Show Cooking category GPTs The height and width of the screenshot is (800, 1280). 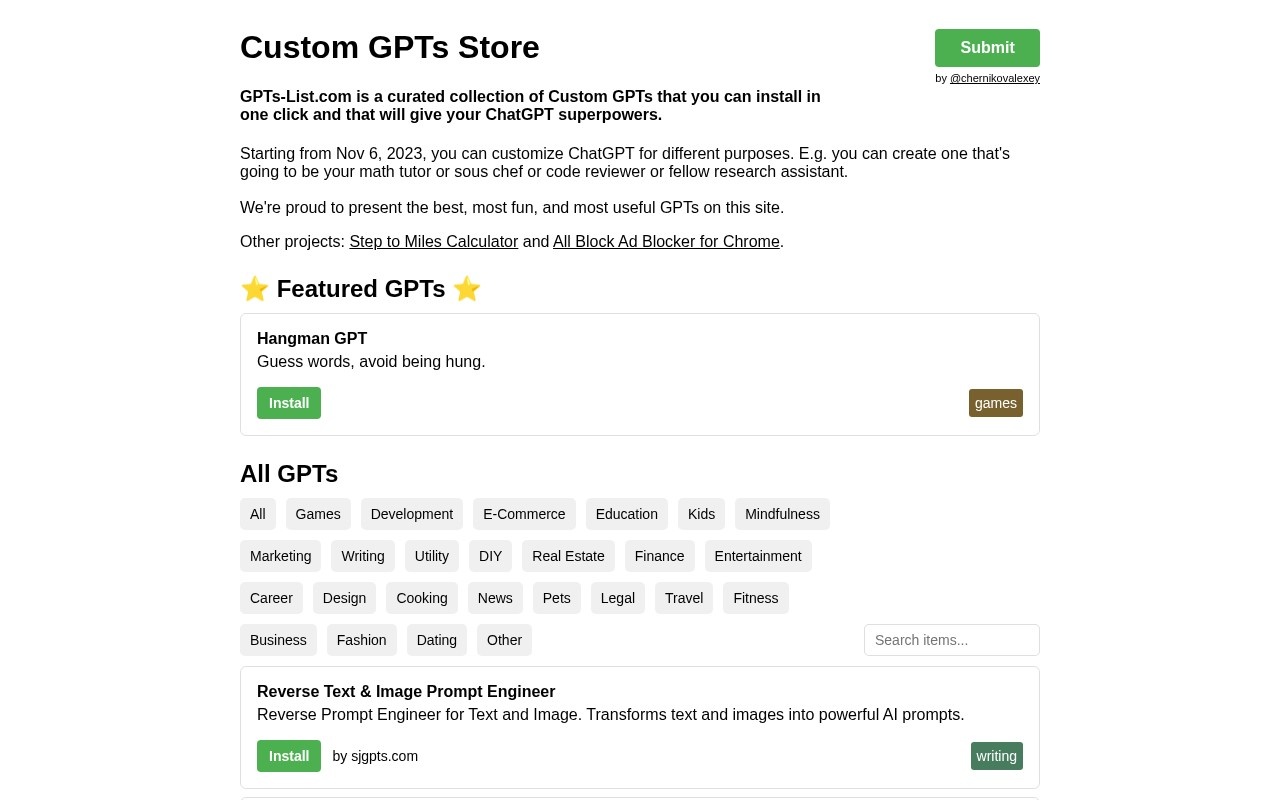coord(422,598)
